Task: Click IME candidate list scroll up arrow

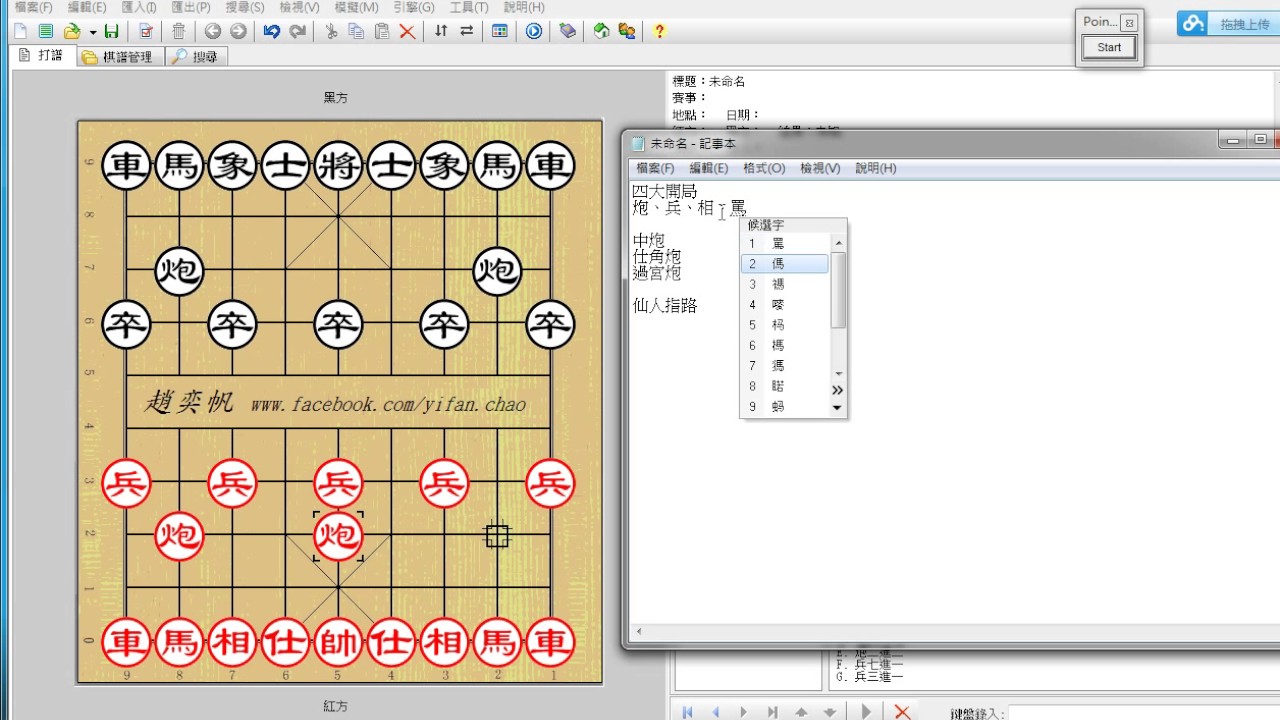Action: click(x=838, y=243)
